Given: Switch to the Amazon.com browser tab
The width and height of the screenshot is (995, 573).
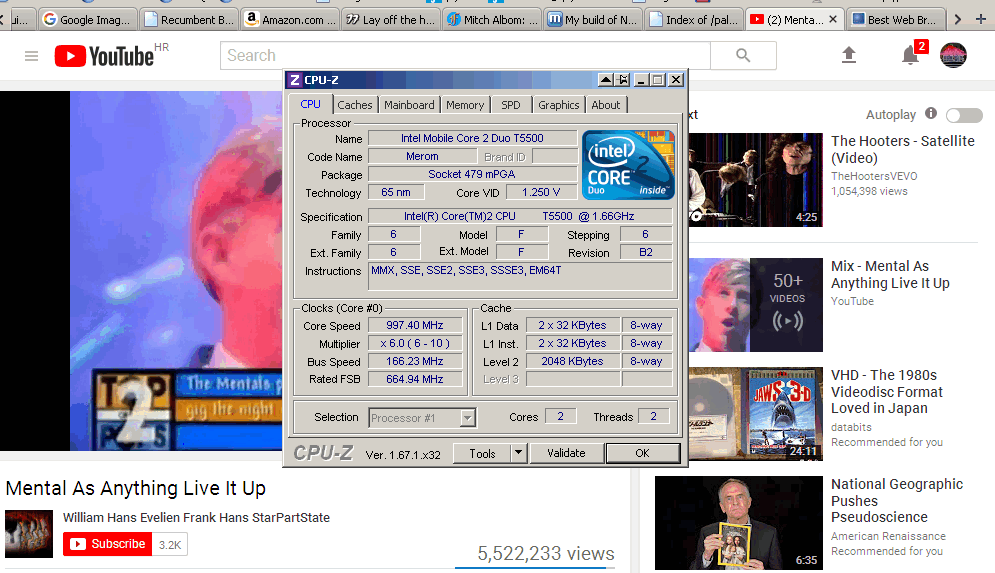Looking at the screenshot, I should point(291,19).
